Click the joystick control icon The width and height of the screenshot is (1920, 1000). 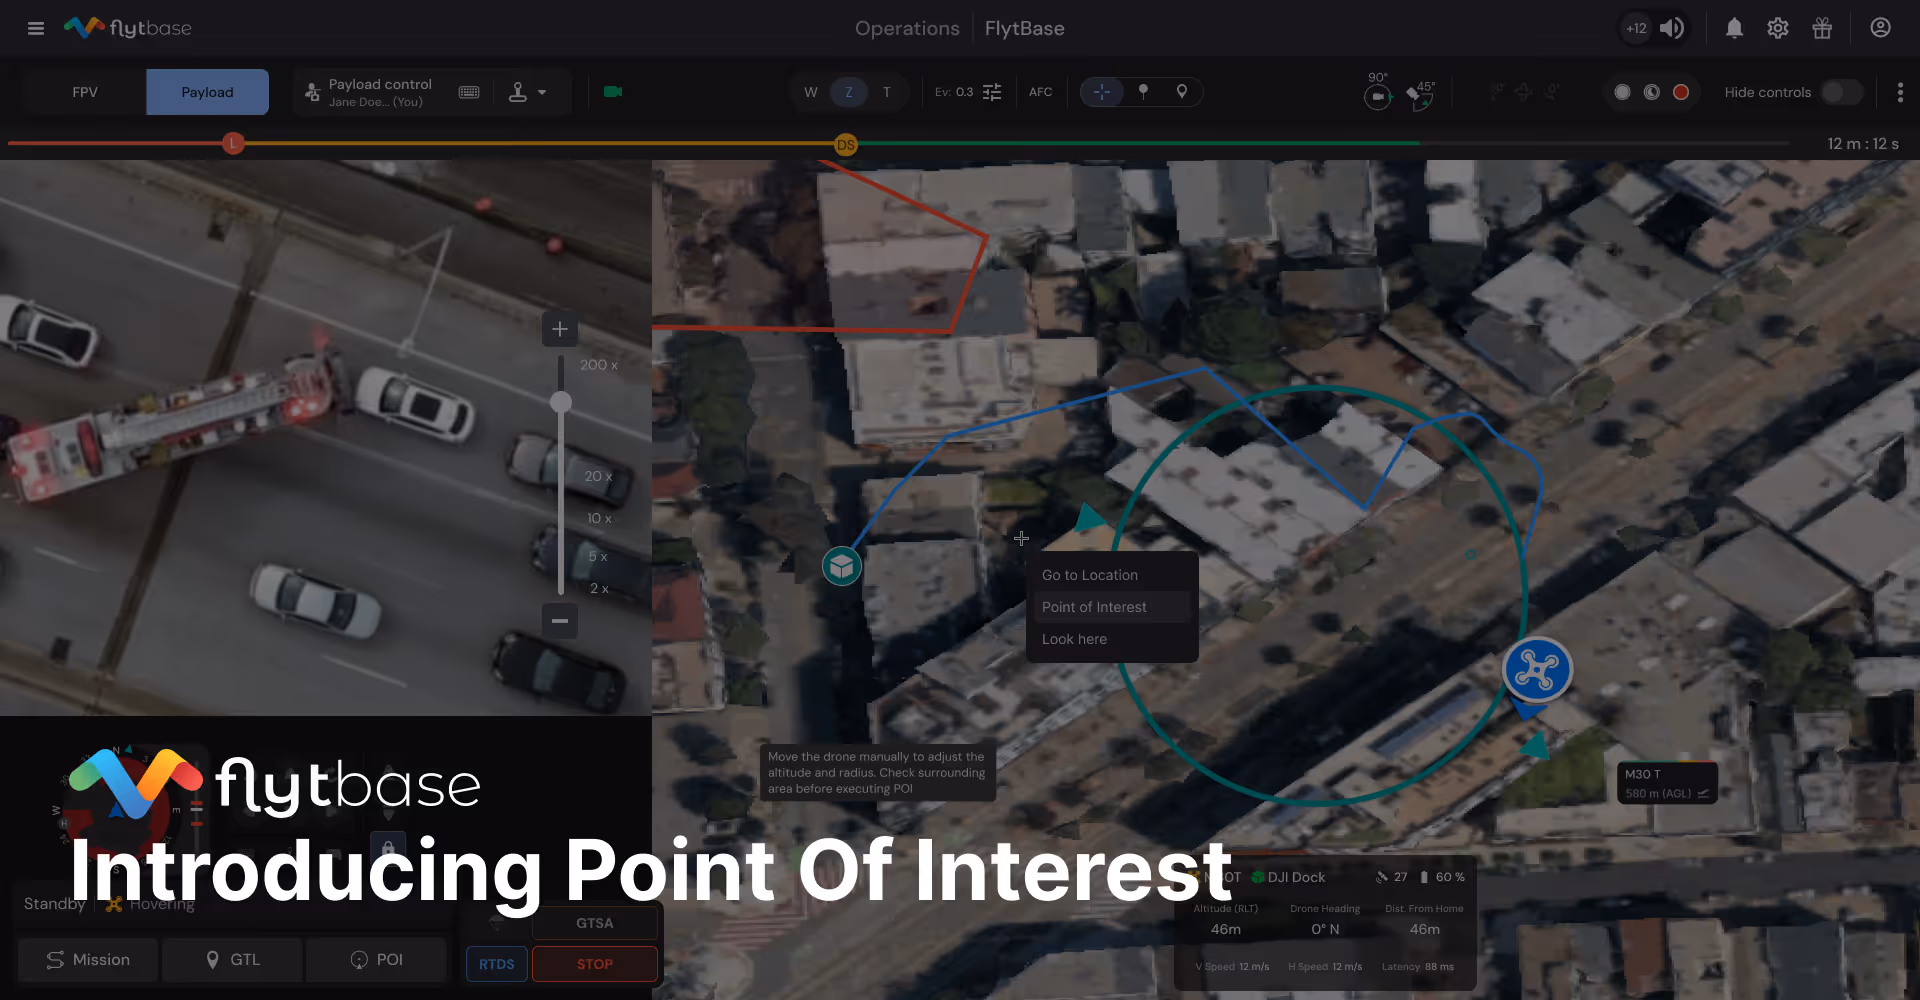[518, 92]
